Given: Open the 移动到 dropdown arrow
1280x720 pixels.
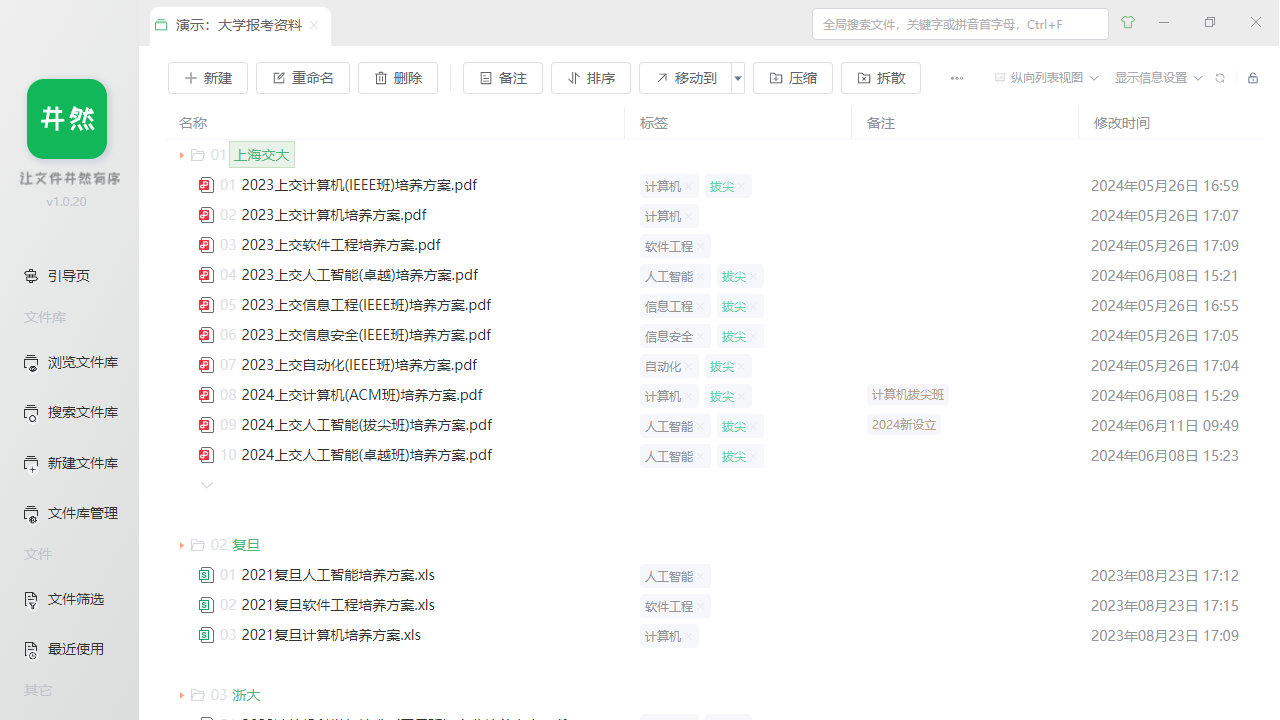Looking at the screenshot, I should pos(737,77).
